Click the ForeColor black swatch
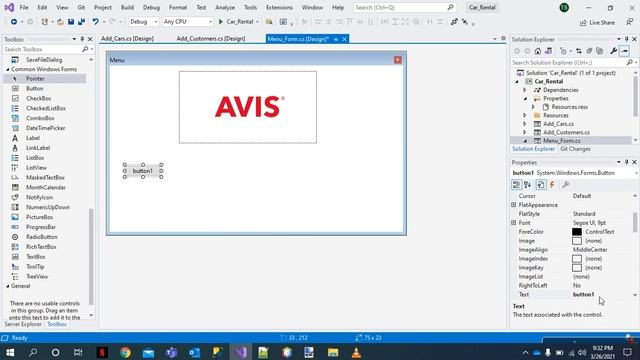 (577, 232)
